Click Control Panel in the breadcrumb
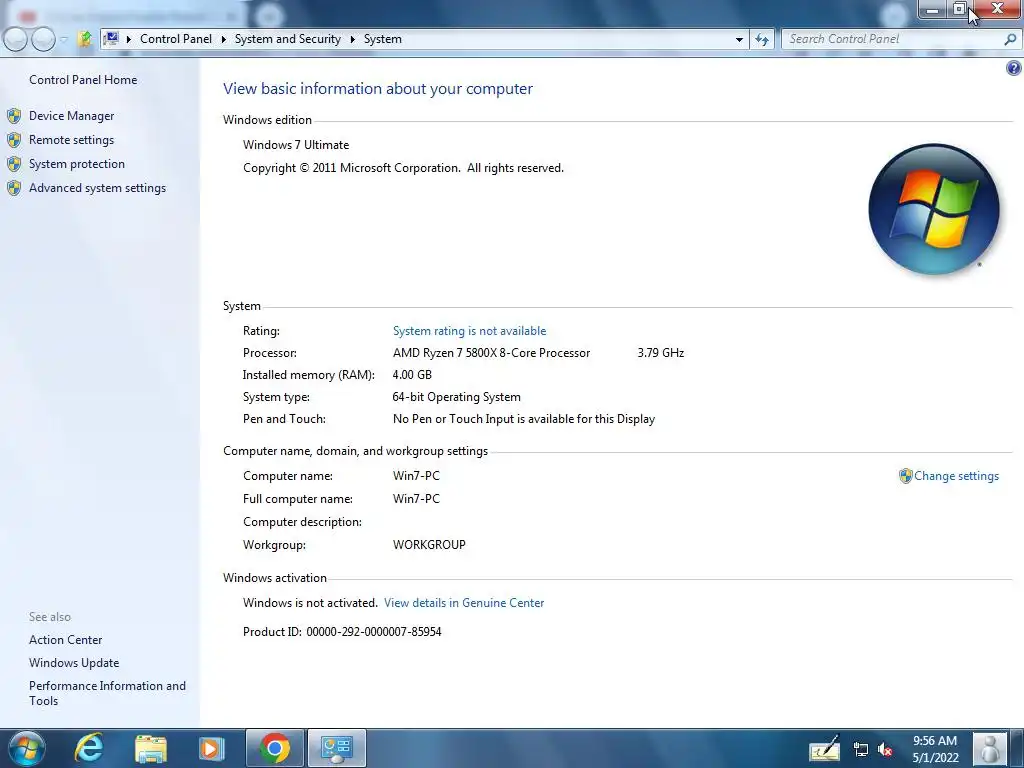 tap(176, 39)
